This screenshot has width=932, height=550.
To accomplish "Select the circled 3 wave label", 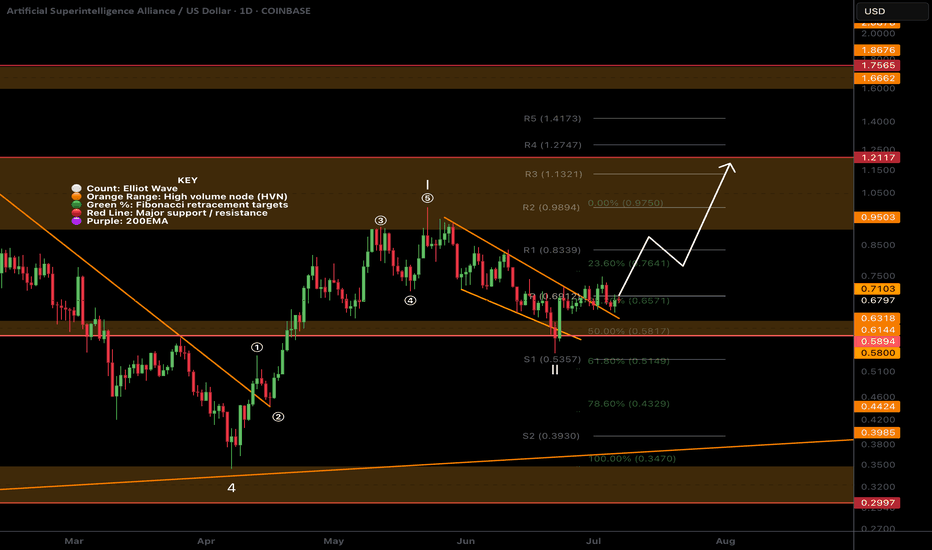I will coord(380,221).
